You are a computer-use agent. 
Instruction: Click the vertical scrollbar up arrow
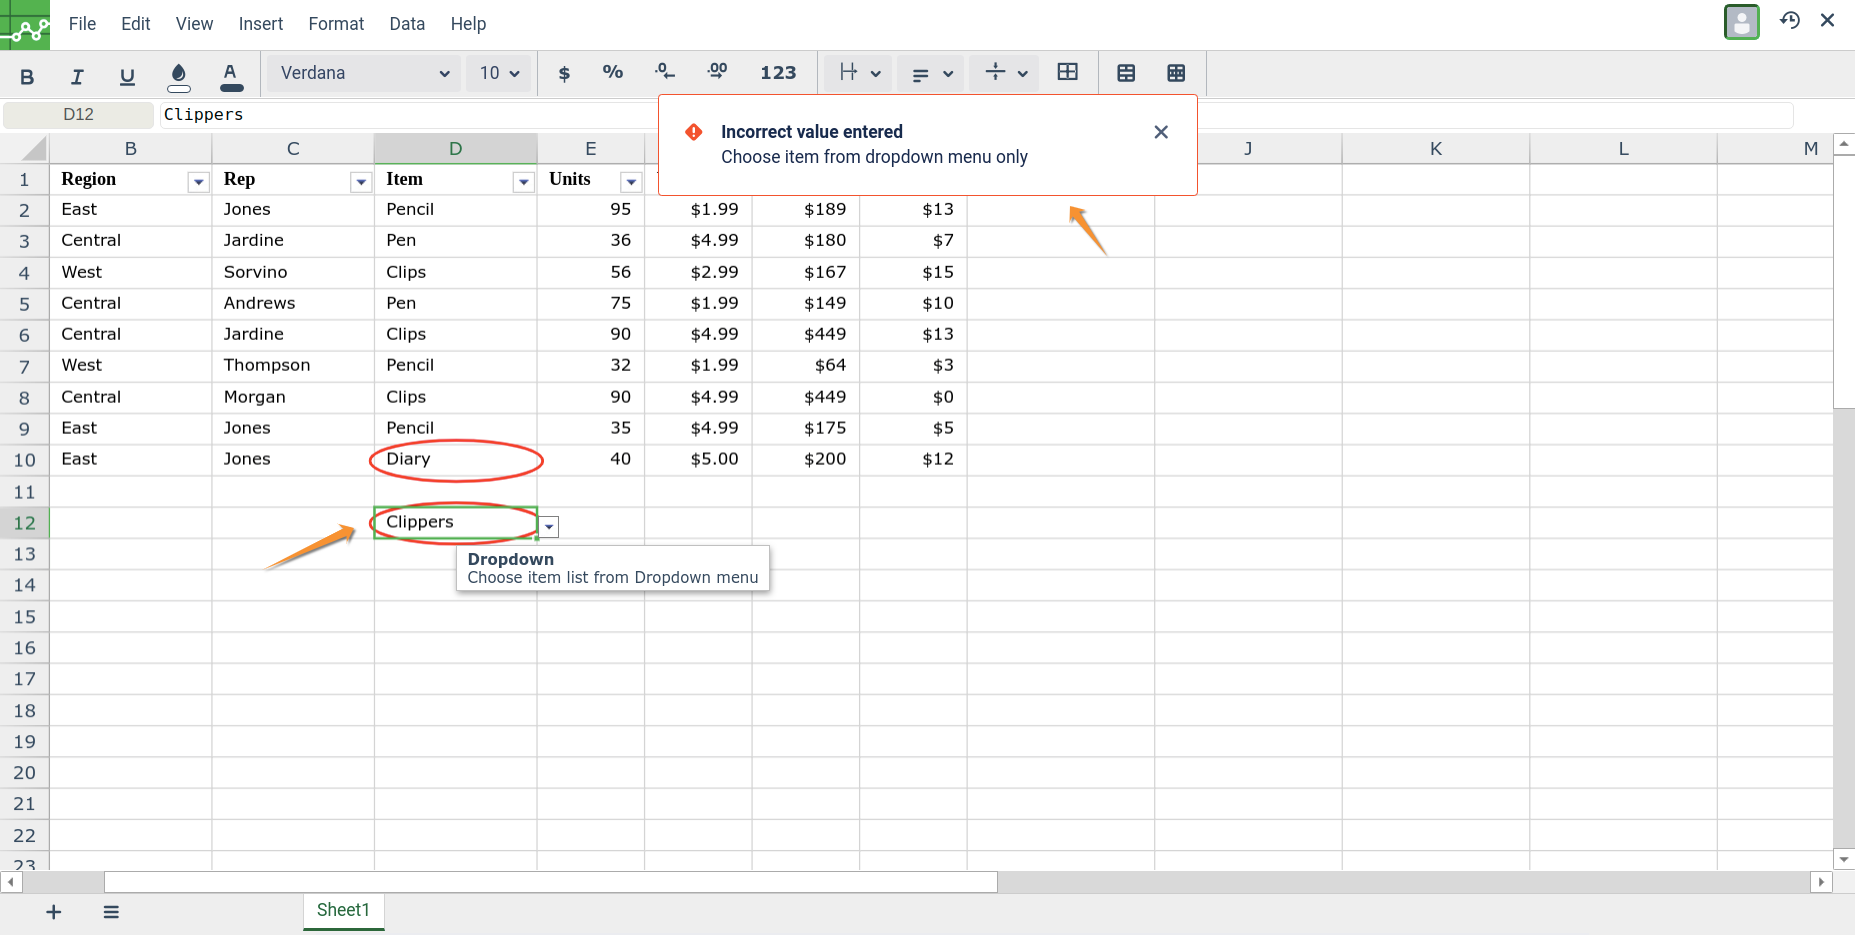1845,145
